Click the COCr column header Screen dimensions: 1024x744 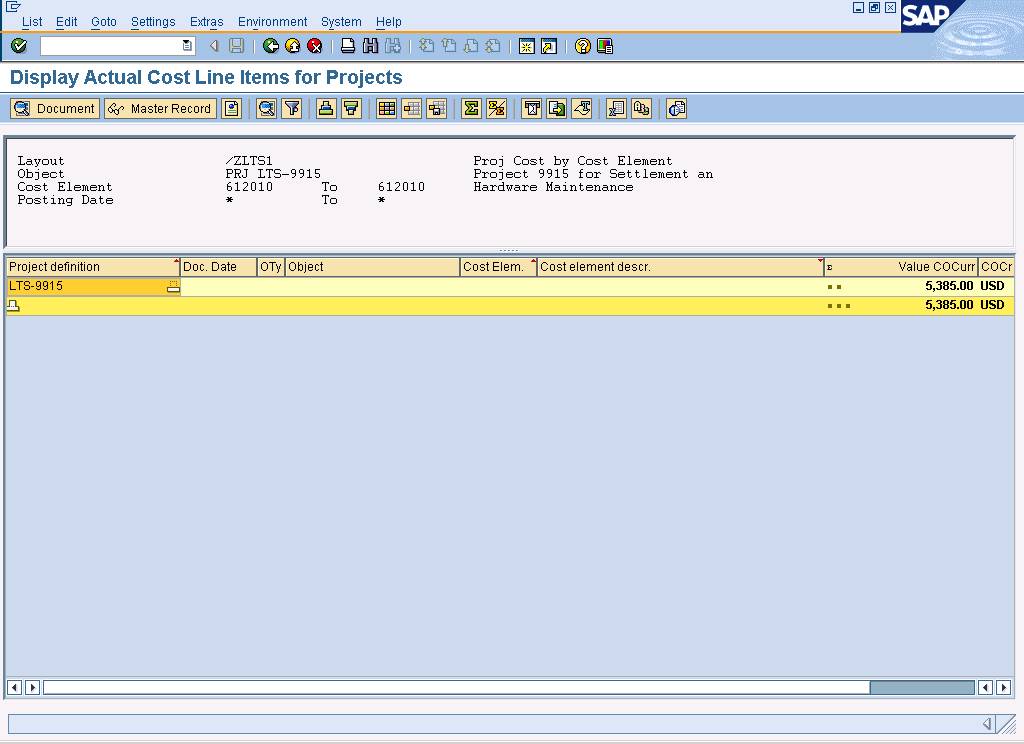pyautogui.click(x=996, y=267)
